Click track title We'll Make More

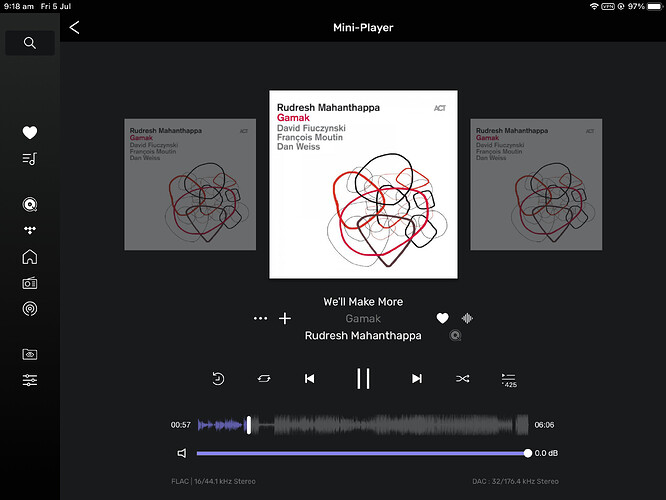(363, 302)
